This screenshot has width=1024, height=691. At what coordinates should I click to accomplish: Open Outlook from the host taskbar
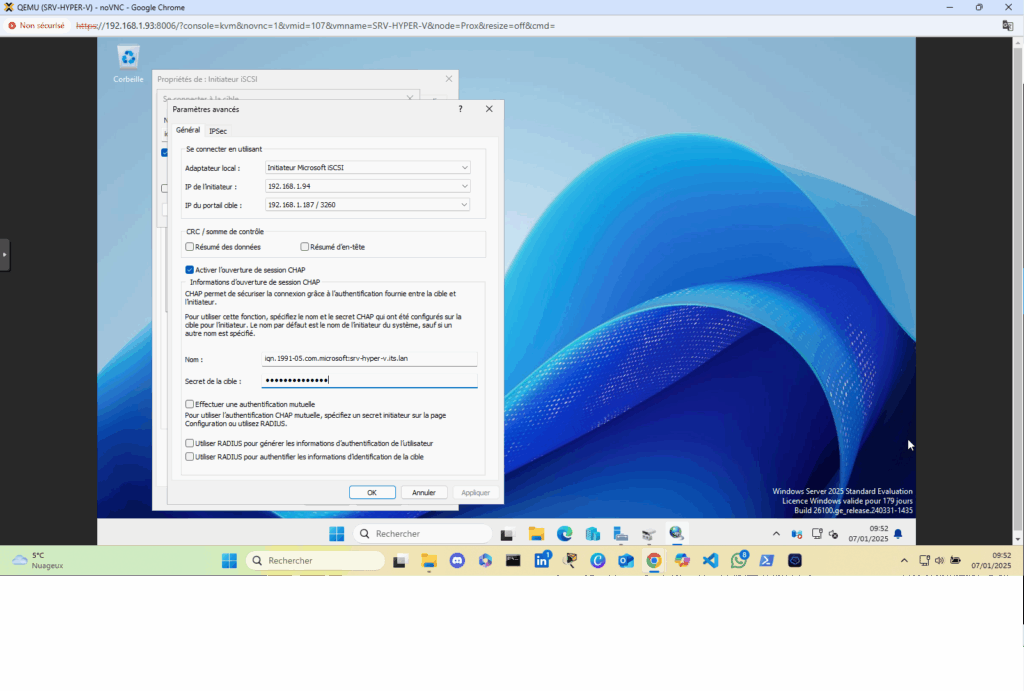pos(626,560)
